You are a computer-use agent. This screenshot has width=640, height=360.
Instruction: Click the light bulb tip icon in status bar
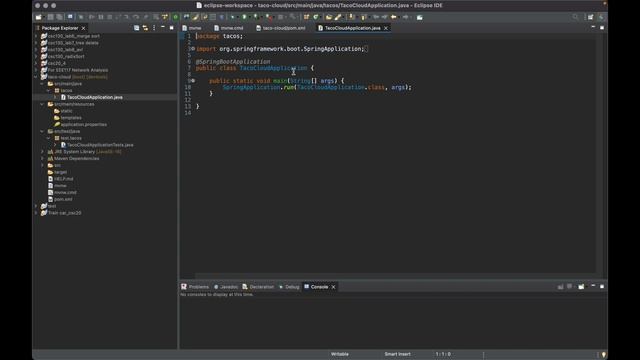coord(604,354)
